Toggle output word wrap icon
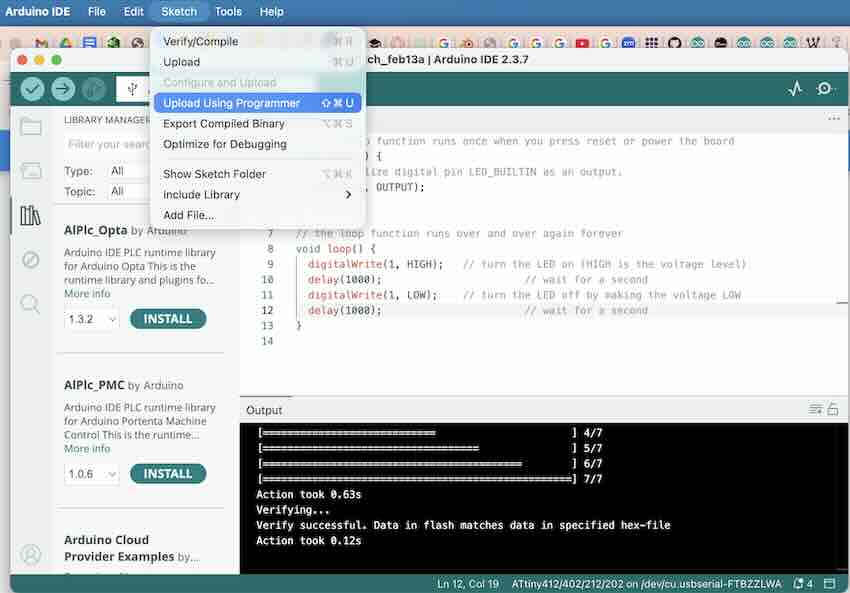The width and height of the screenshot is (850, 593). click(815, 409)
